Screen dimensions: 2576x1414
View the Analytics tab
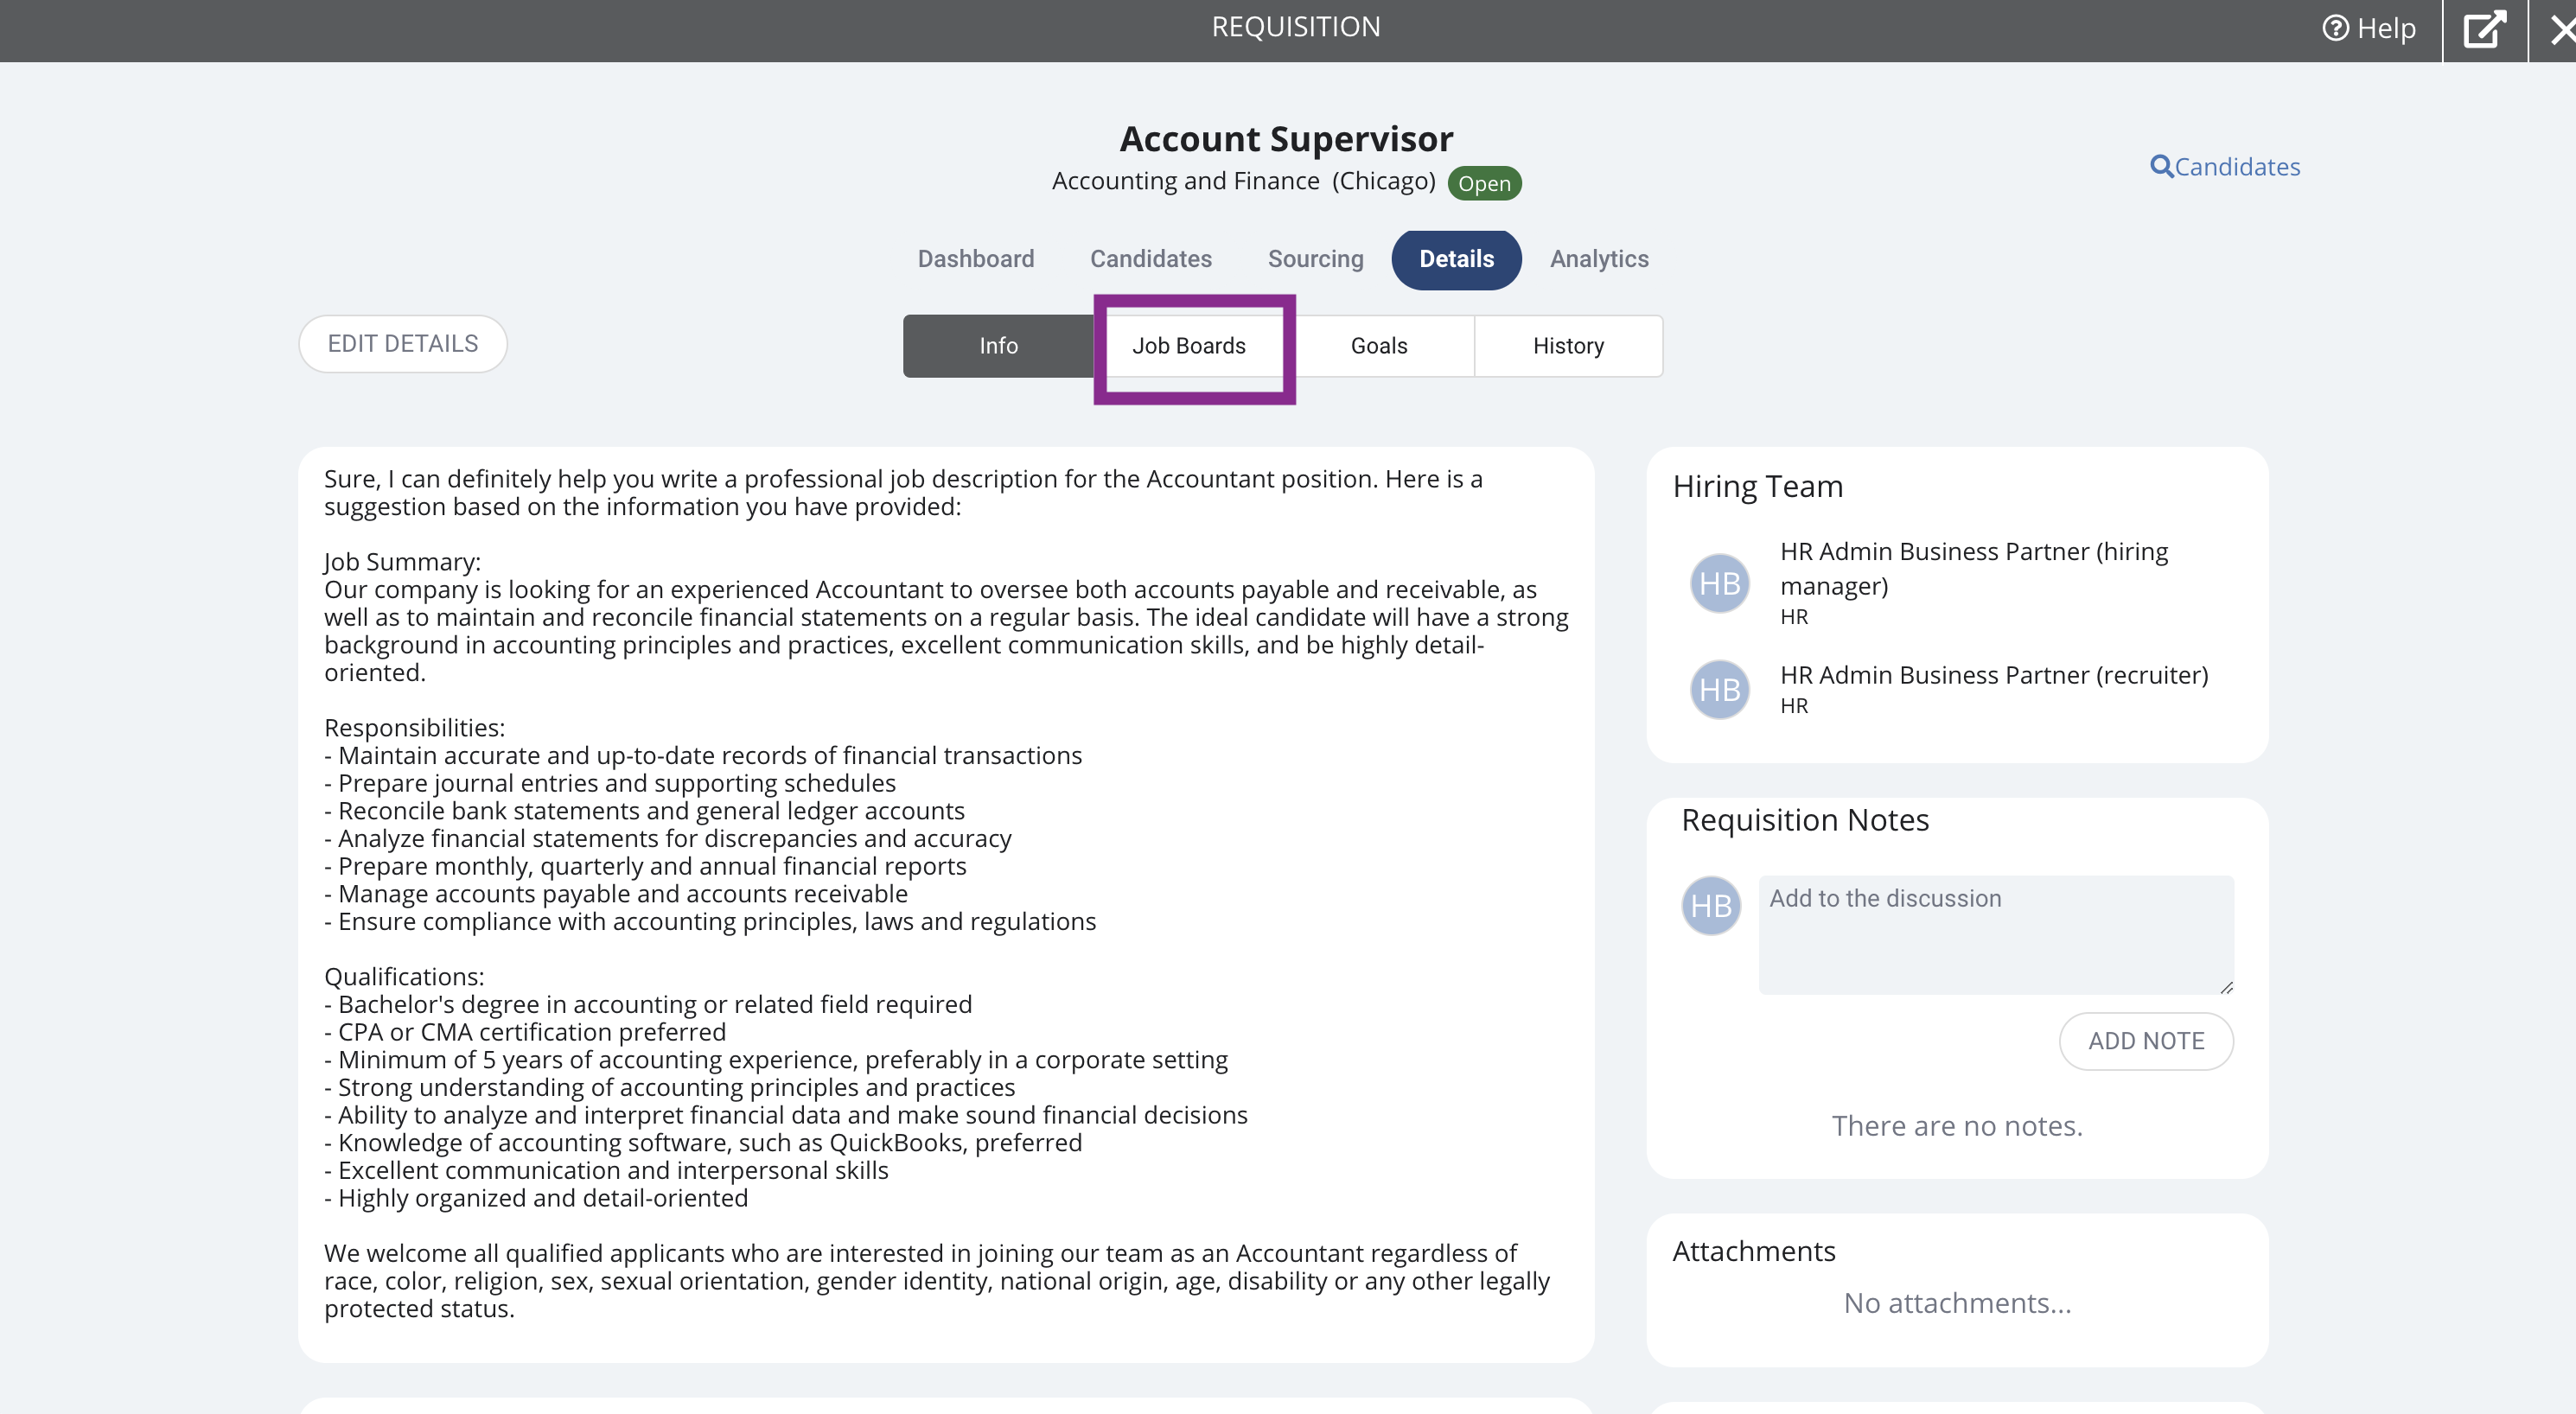[x=1599, y=259]
